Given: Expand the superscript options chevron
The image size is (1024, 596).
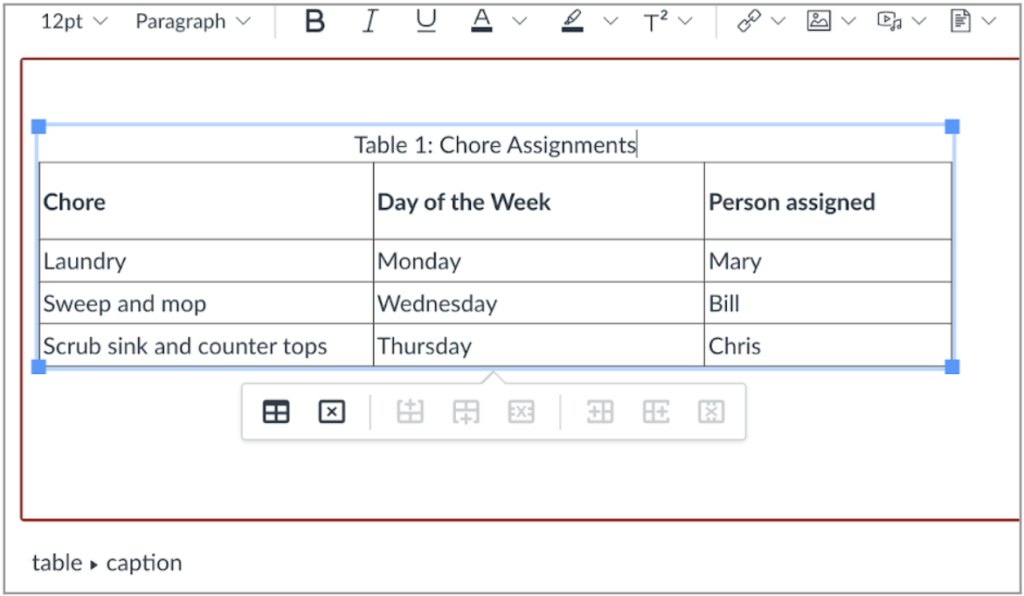Looking at the screenshot, I should [x=685, y=21].
